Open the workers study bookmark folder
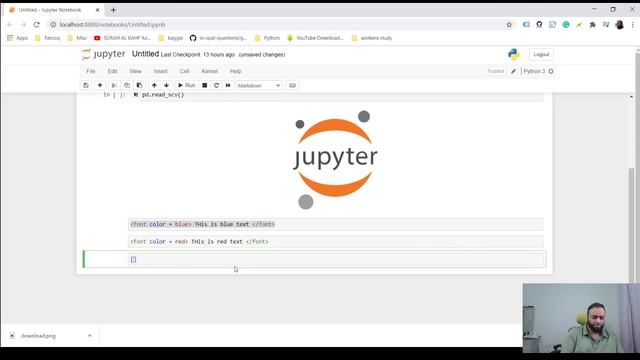 [372, 38]
